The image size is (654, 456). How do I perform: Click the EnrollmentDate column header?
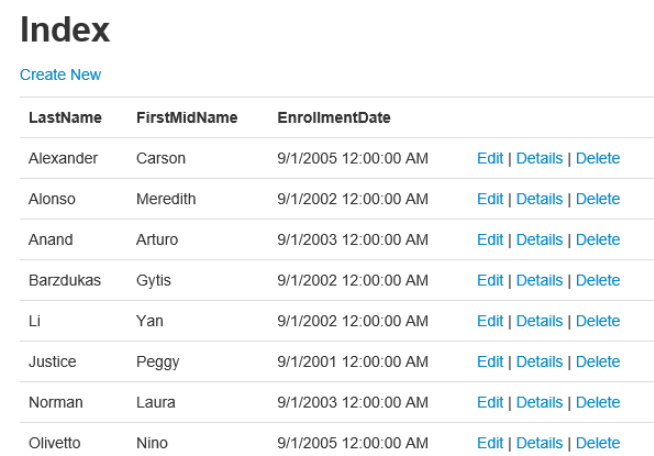333,118
